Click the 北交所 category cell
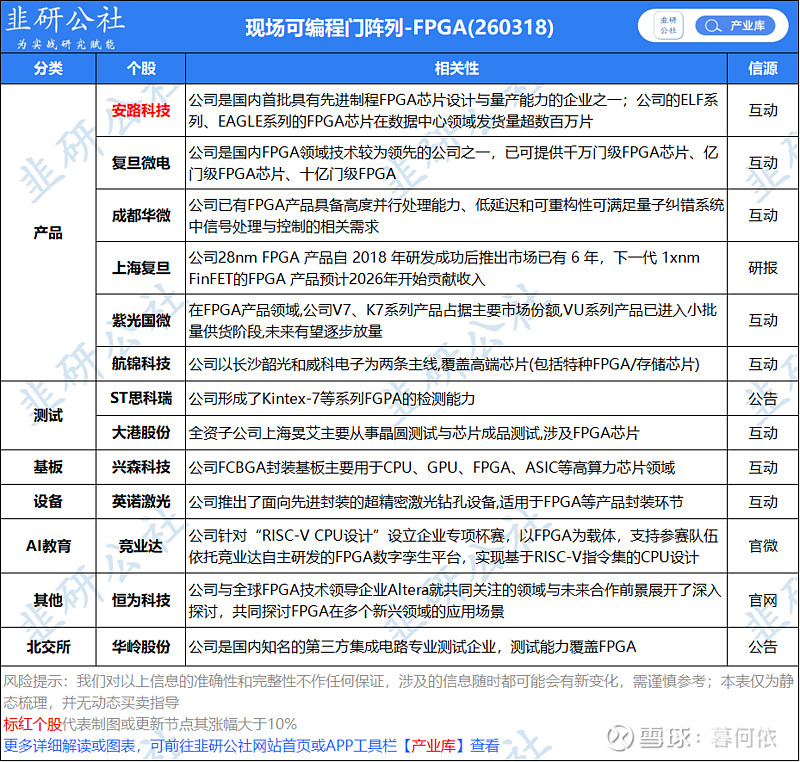 pos(48,647)
